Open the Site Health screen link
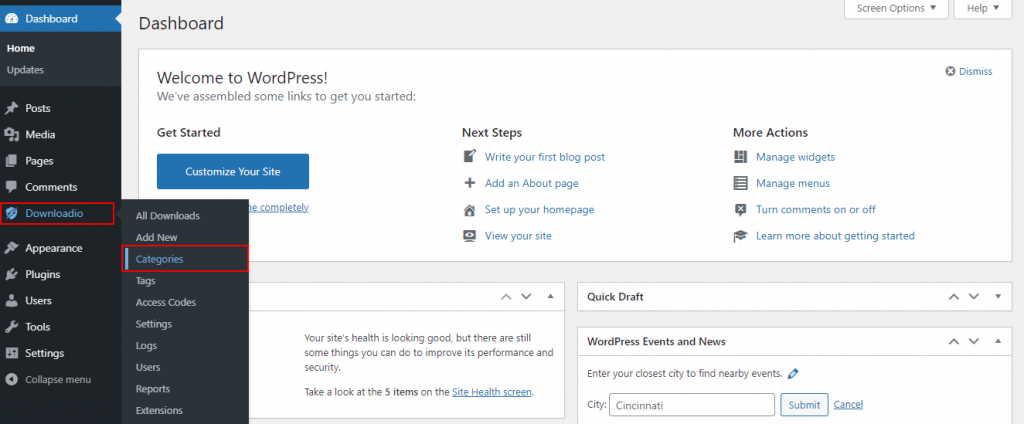1024x424 pixels. pos(492,392)
